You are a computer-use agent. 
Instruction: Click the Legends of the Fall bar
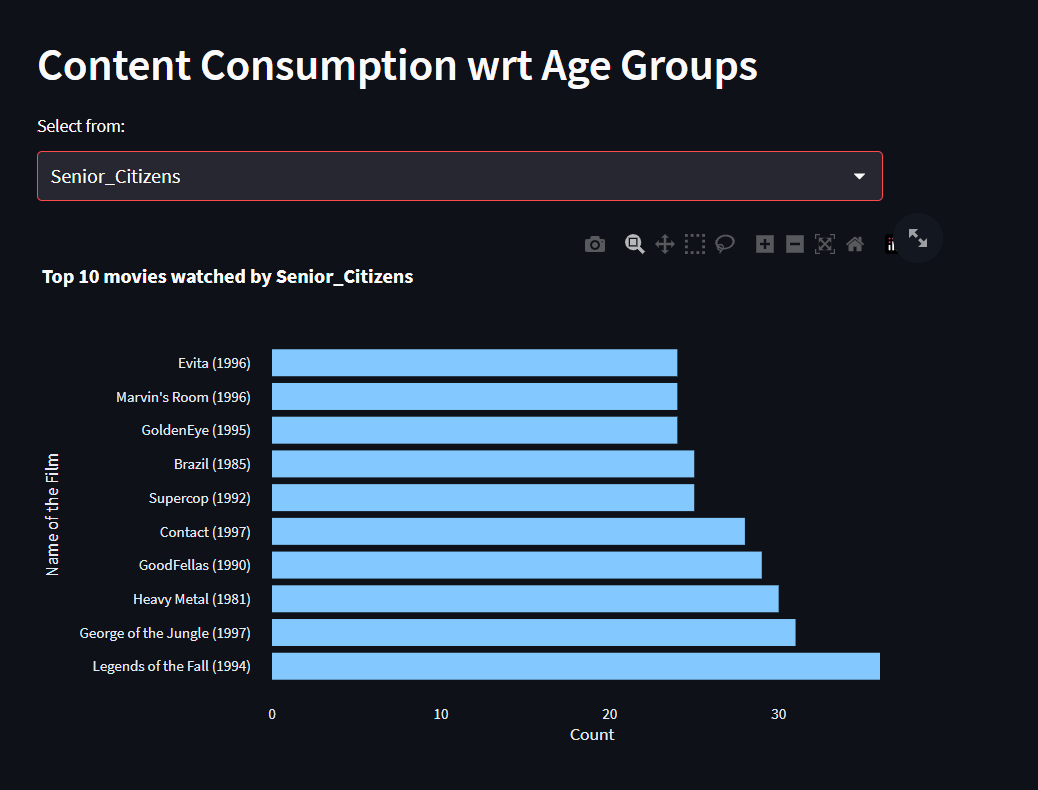click(x=576, y=666)
